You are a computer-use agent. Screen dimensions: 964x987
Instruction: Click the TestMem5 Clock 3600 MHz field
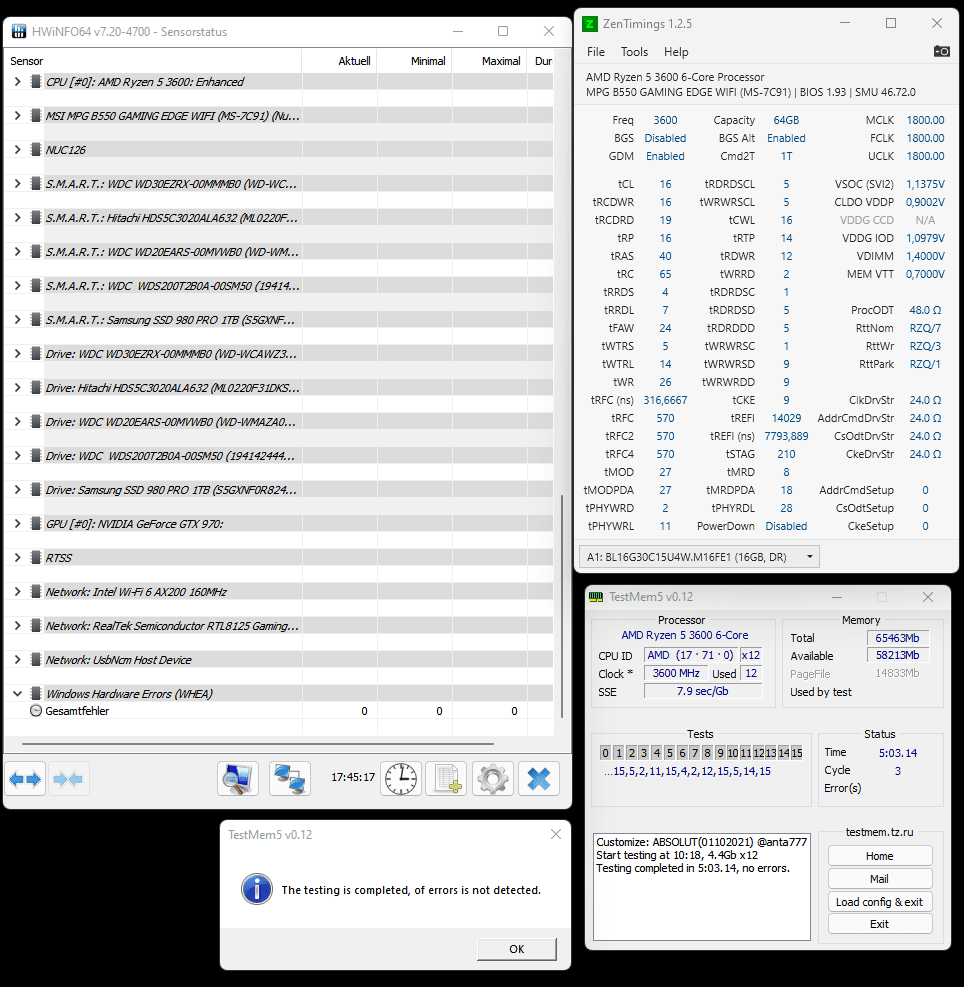click(676, 673)
